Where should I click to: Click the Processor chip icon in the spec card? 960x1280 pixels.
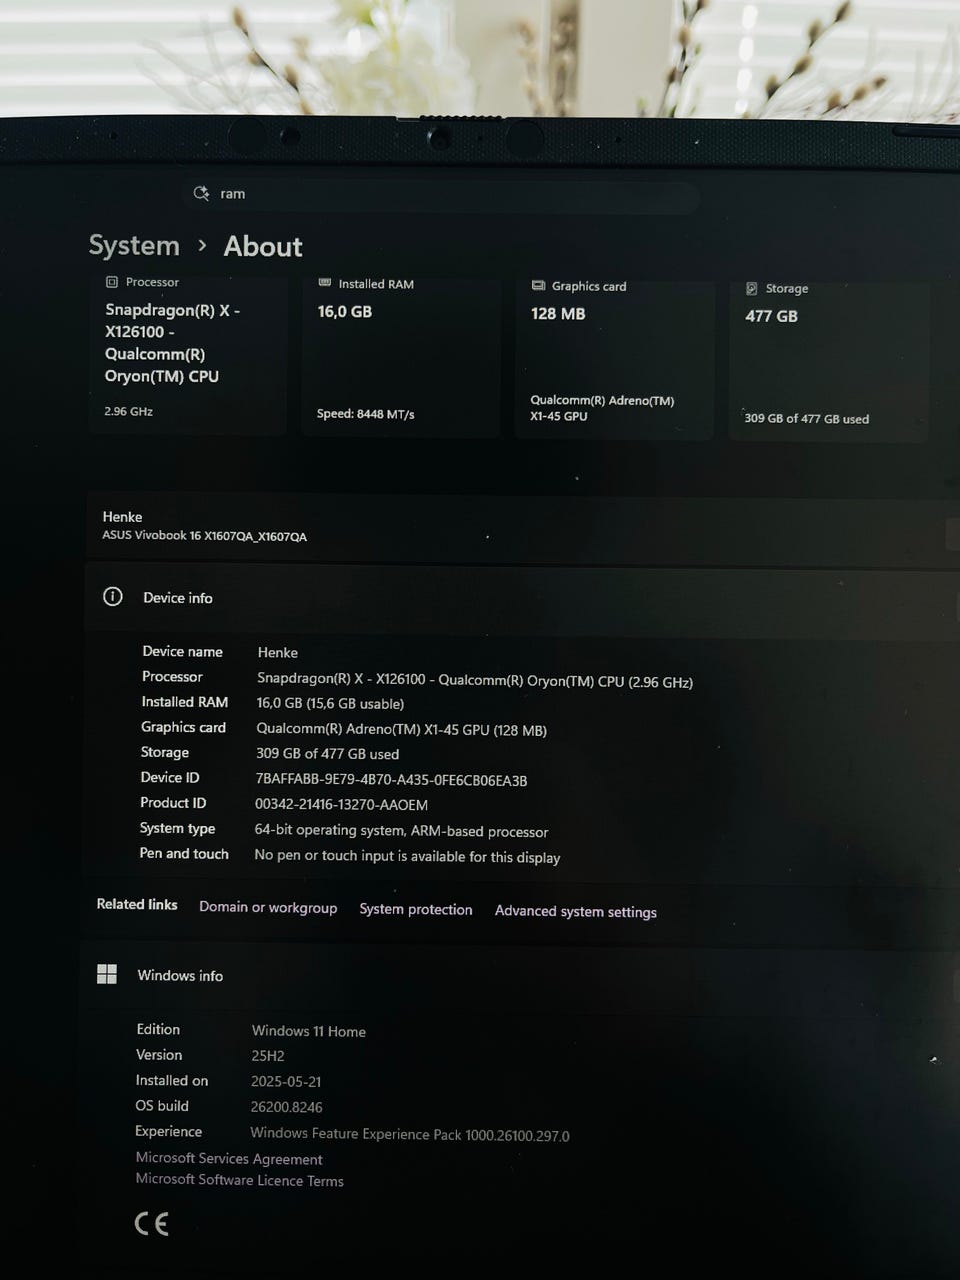click(x=112, y=282)
